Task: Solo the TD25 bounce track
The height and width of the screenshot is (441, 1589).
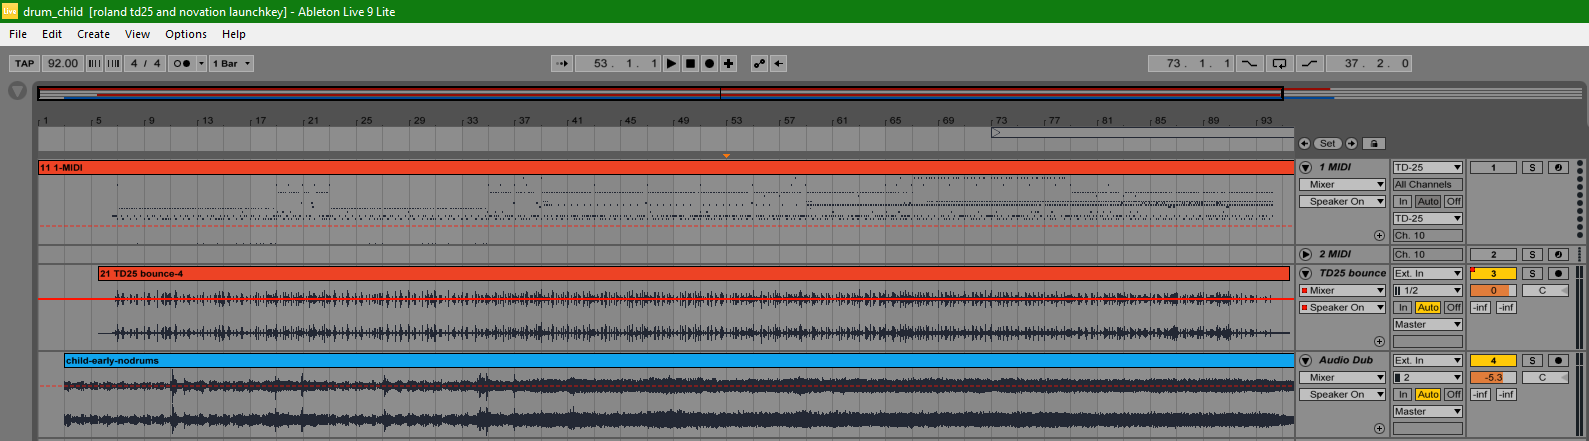Action: (x=1532, y=274)
